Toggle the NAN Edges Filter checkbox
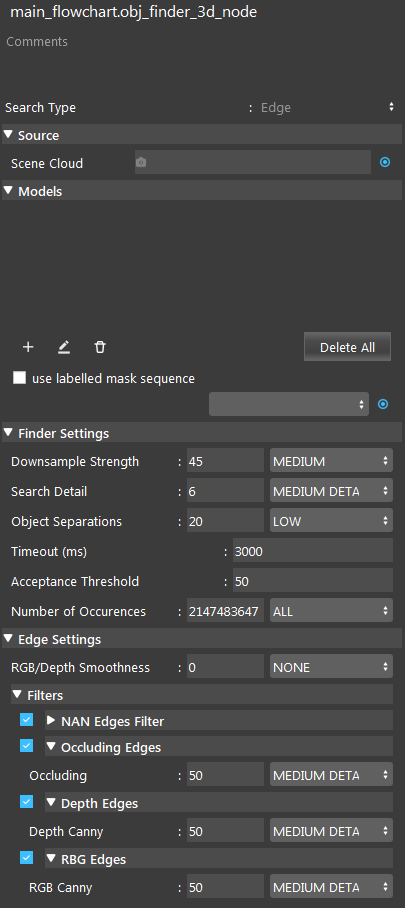This screenshot has height=908, width=405. tap(27, 720)
